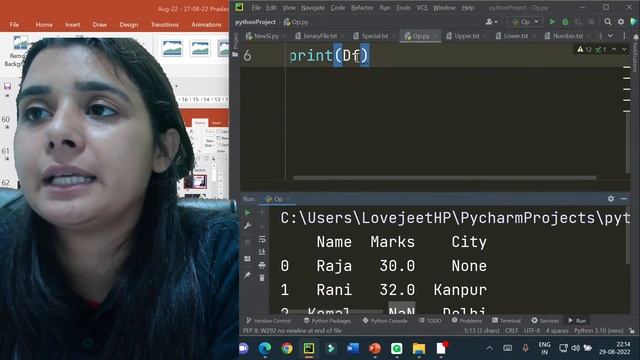Pin the Op run tab
Image resolution: width=640 pixels, height=360 pixels.
[247, 276]
